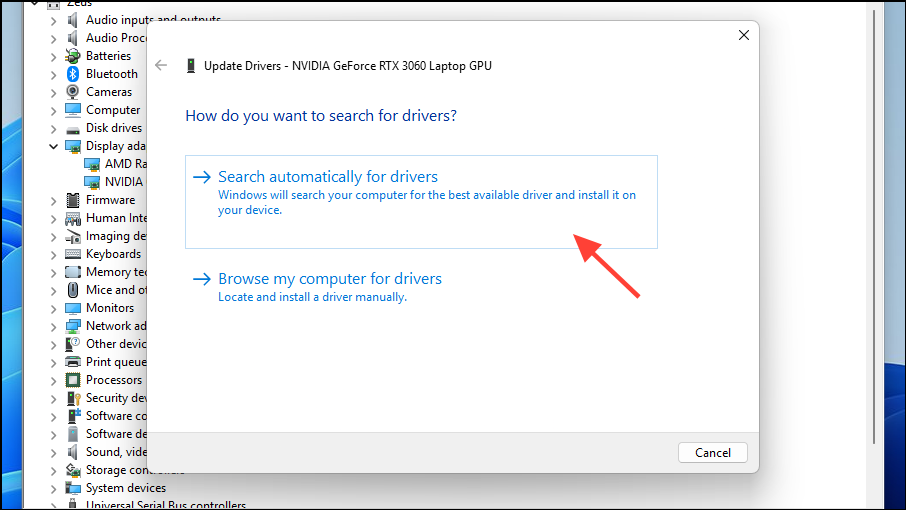906x510 pixels.
Task: Click the Imaging devices icon
Action: (73, 236)
